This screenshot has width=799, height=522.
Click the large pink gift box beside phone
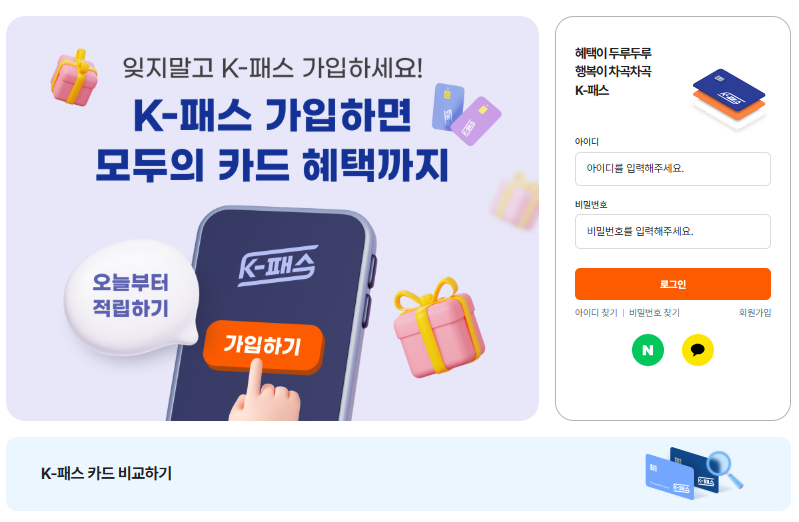point(439,328)
